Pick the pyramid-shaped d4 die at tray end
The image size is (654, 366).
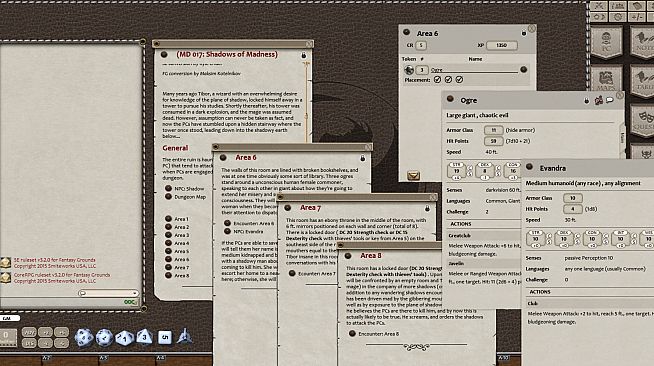pyautogui.click(x=184, y=336)
